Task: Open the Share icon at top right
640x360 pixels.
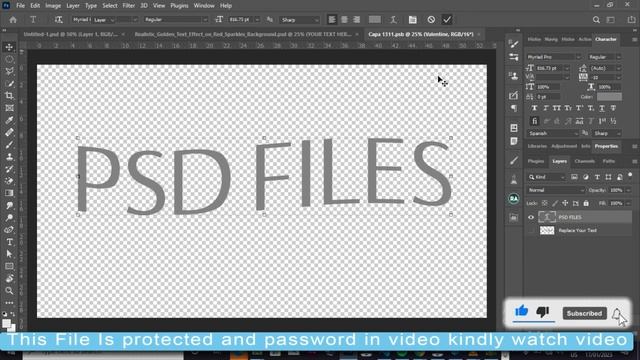Action: click(x=631, y=20)
